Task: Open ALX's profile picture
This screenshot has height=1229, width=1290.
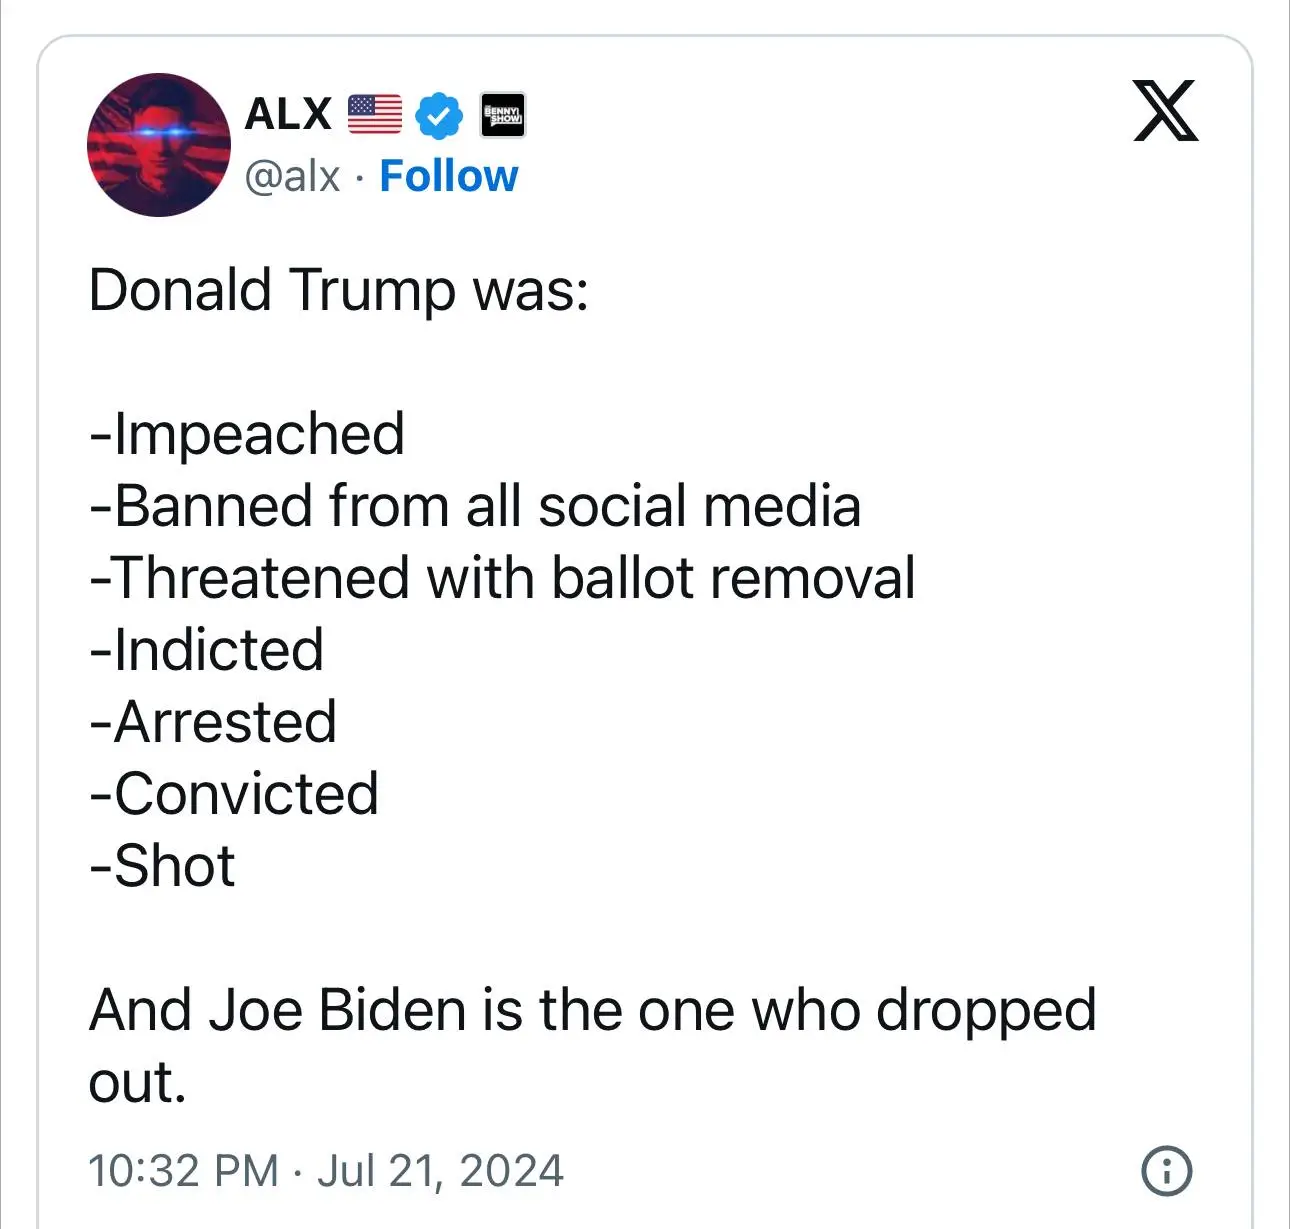Action: pos(159,145)
